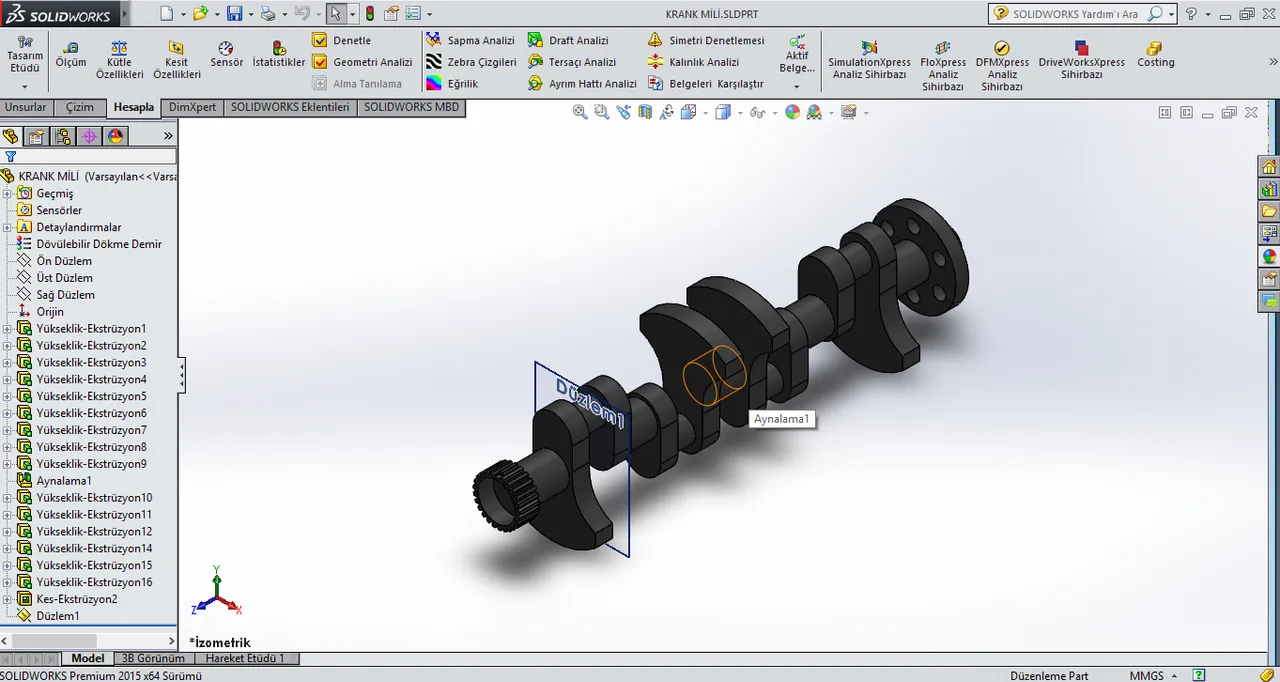Open Belgeleri Karşılaştır compare documents
Viewport: 1280px width, 682px height.
point(706,84)
